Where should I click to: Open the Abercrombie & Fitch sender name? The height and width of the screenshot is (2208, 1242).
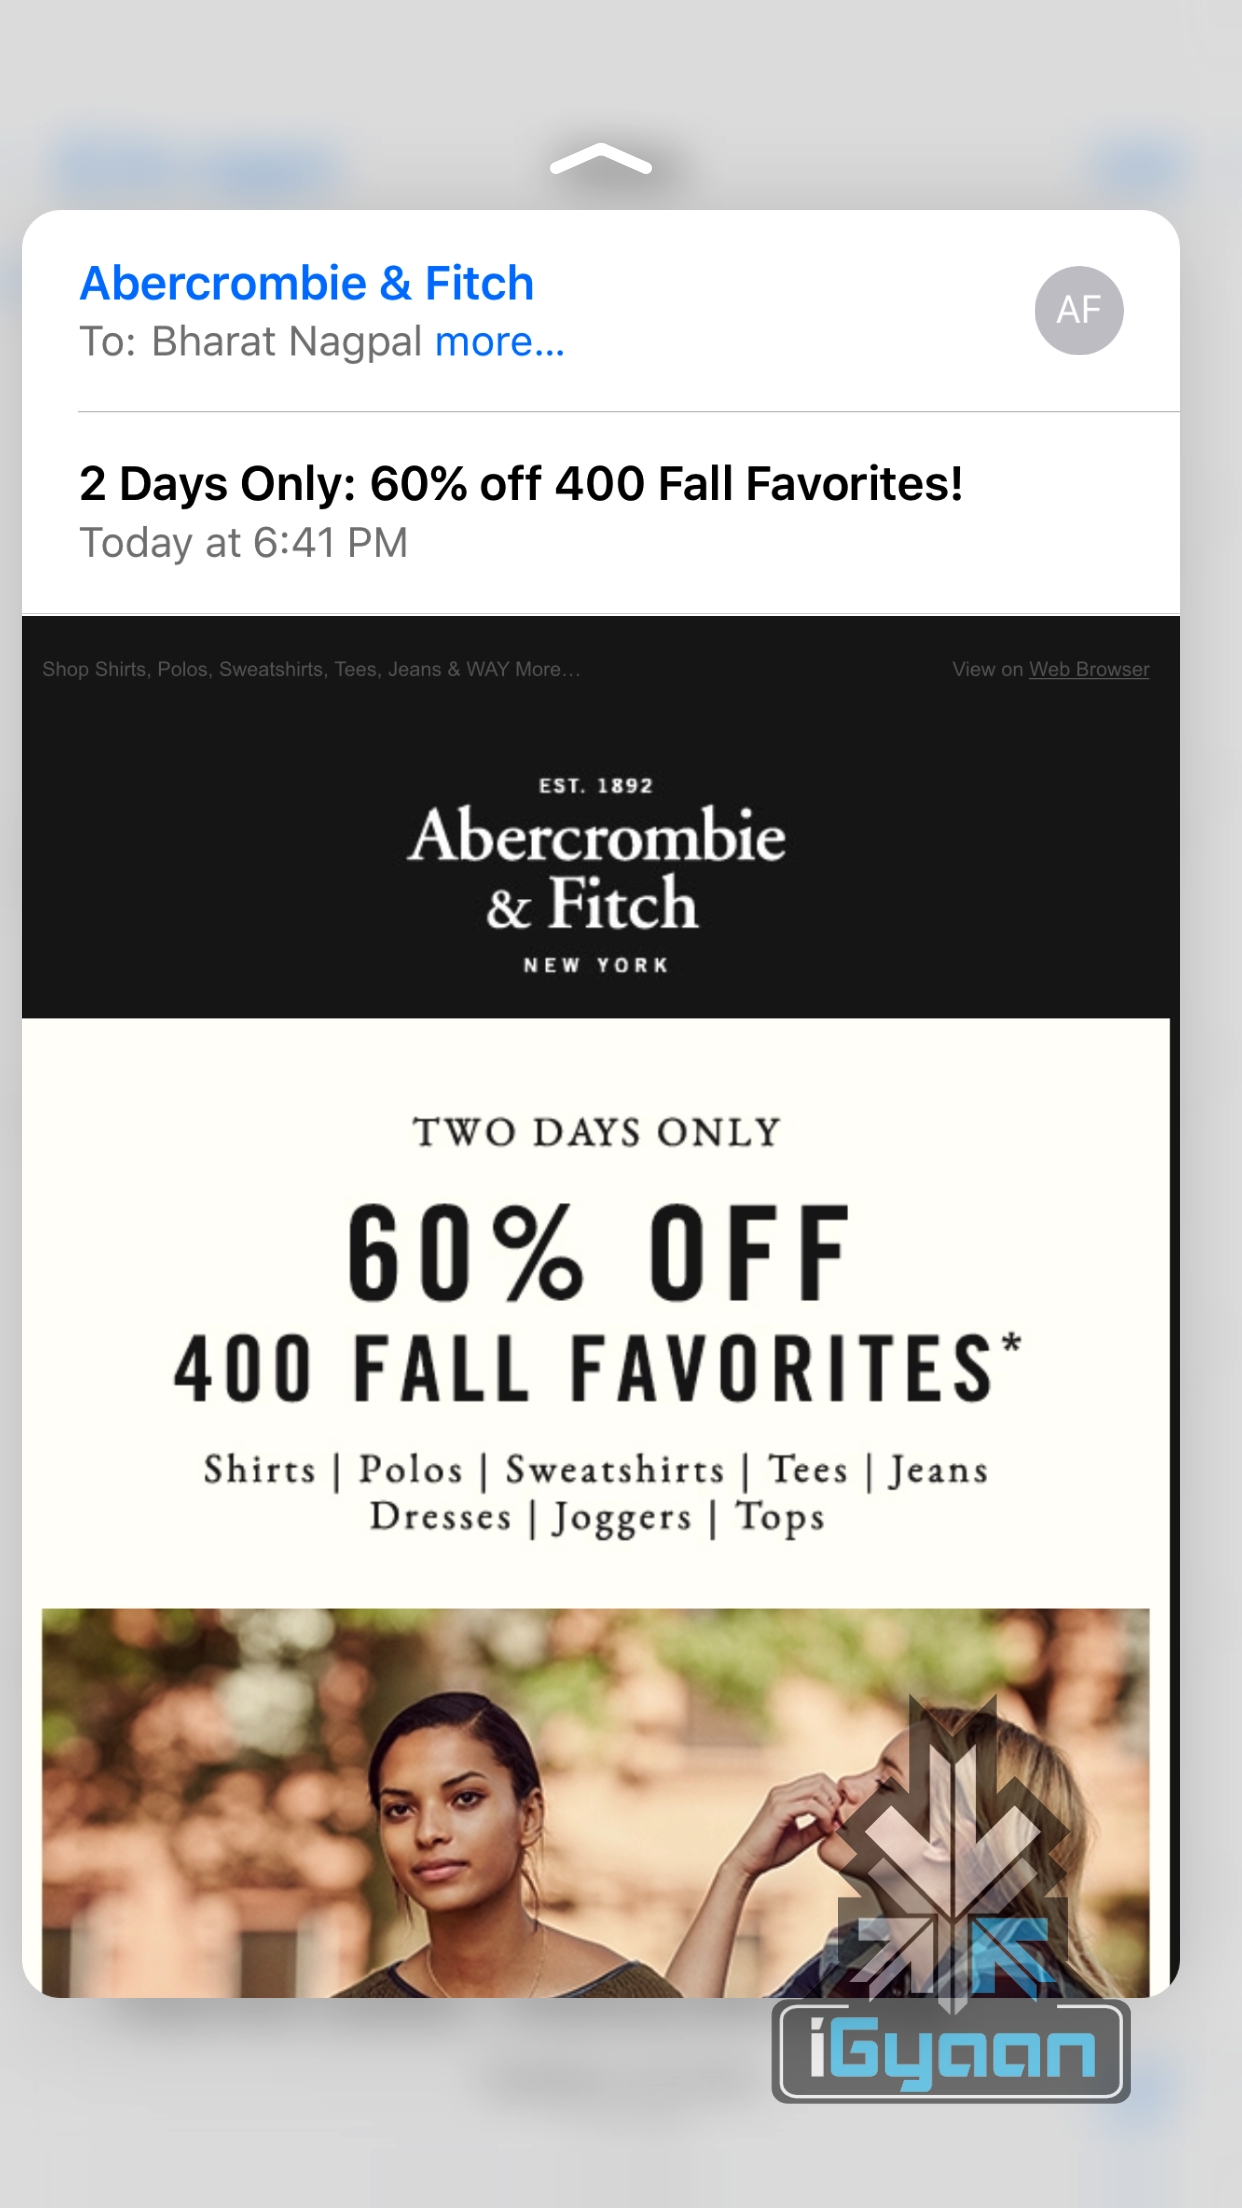click(x=306, y=283)
